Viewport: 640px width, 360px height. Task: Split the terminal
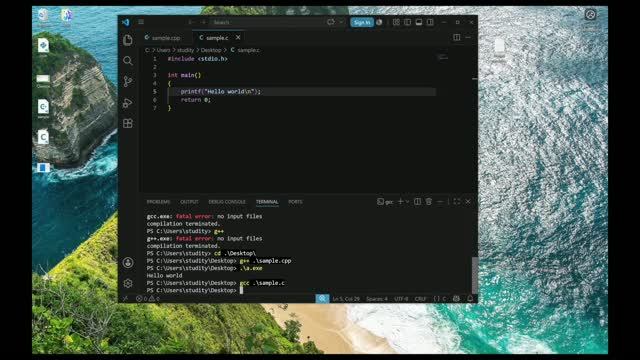pos(417,202)
